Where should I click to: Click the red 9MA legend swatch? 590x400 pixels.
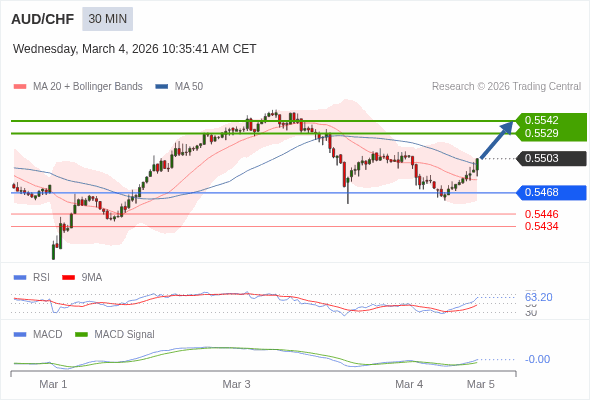[x=68, y=278]
